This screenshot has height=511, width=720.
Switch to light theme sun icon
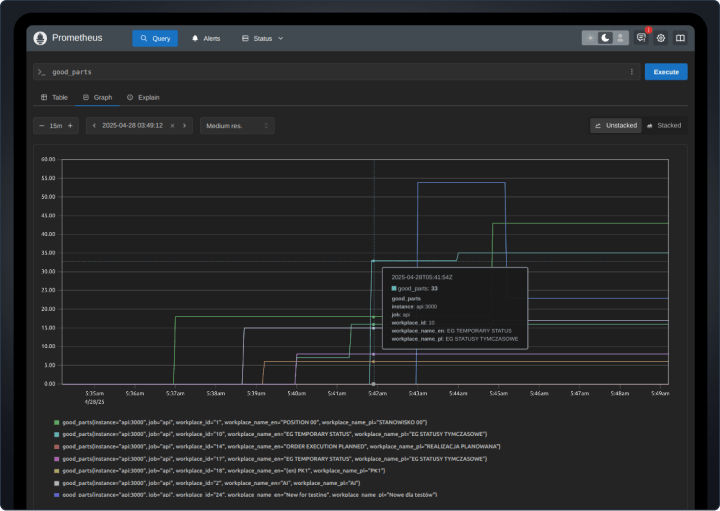pos(590,38)
